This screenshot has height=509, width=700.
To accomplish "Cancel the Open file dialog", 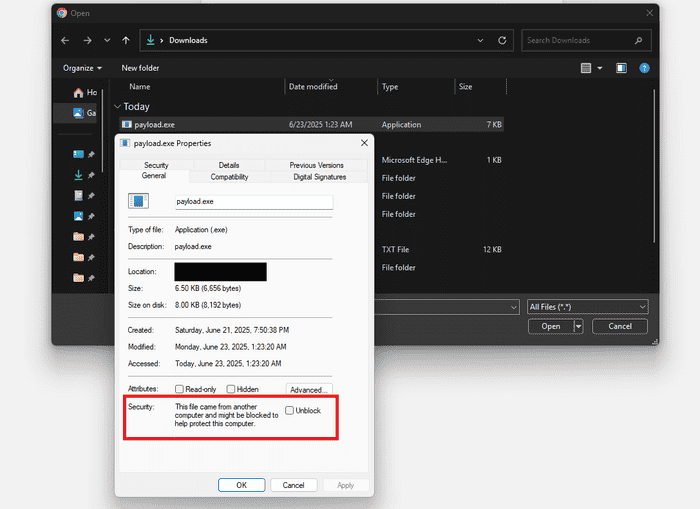I will 620,326.
